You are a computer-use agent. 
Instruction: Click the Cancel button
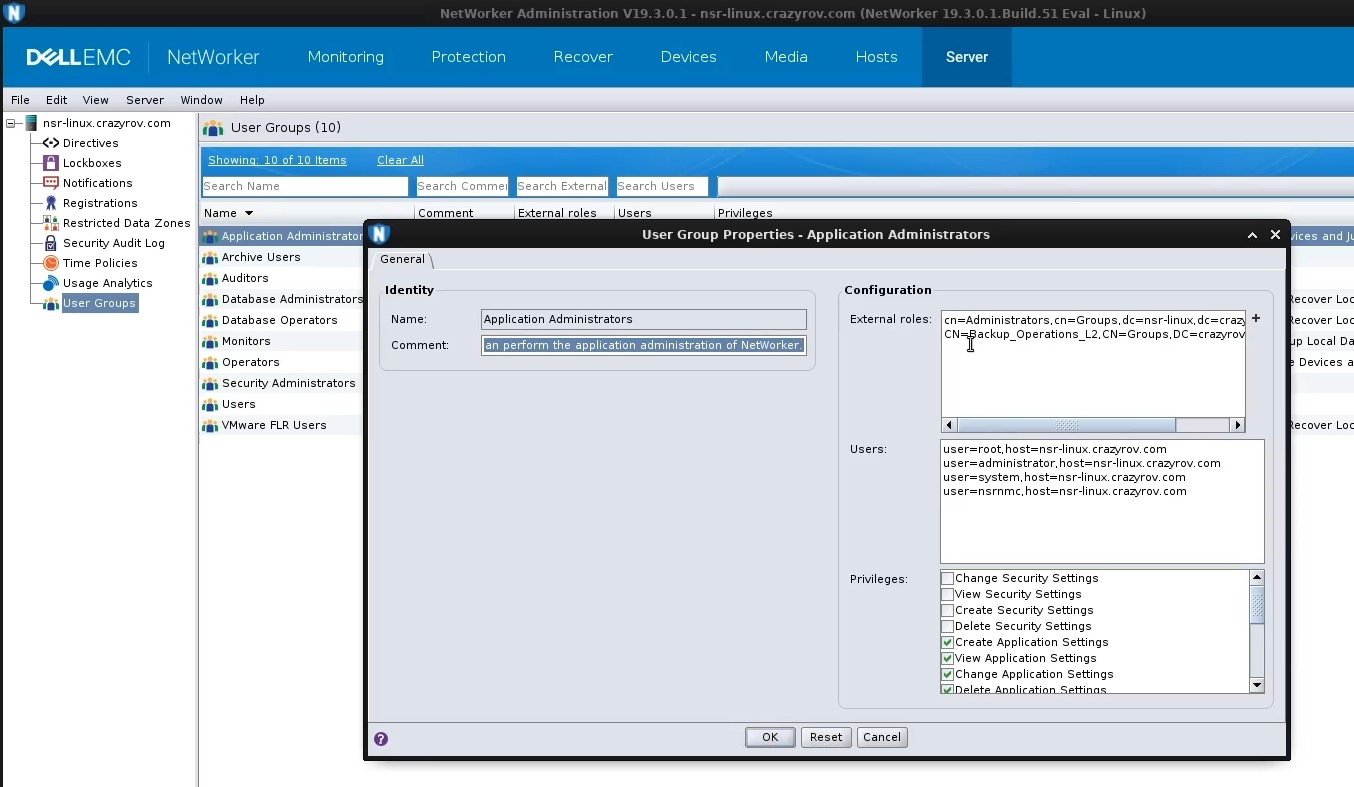[x=882, y=737]
